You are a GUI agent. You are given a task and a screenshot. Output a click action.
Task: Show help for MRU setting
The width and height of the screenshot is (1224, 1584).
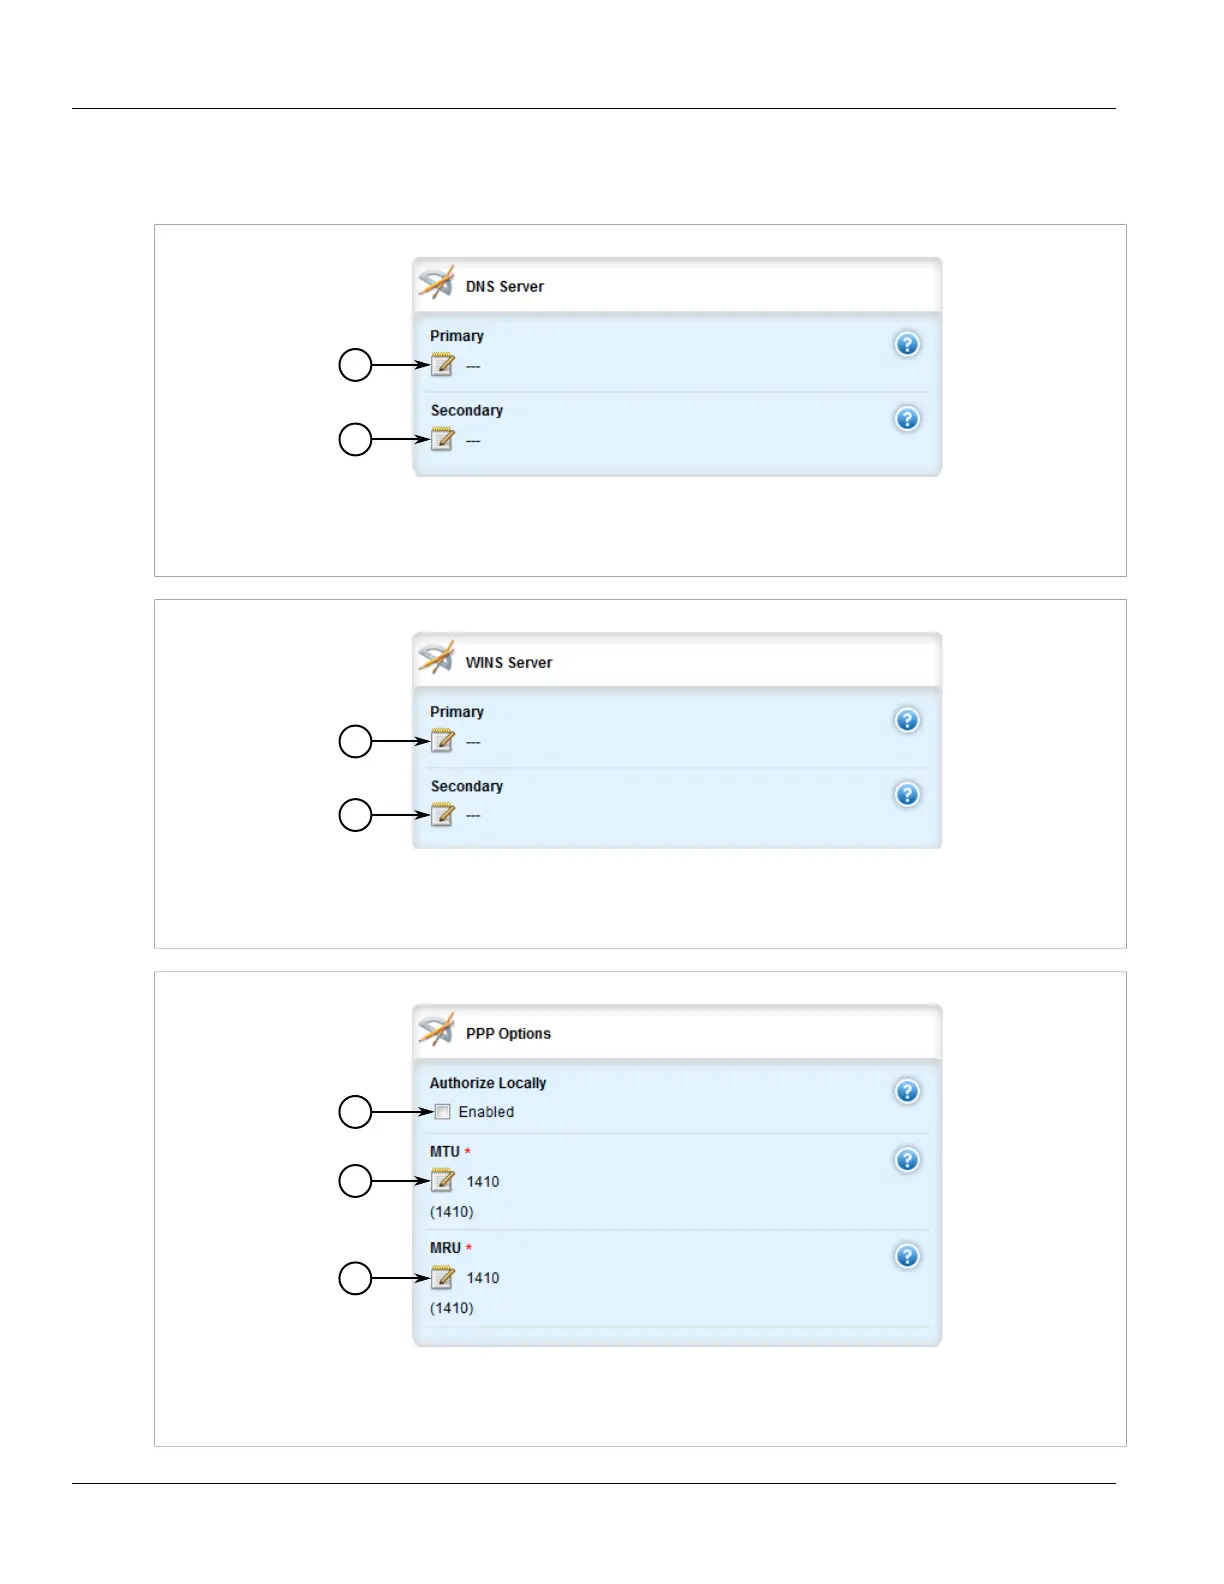tap(907, 1256)
